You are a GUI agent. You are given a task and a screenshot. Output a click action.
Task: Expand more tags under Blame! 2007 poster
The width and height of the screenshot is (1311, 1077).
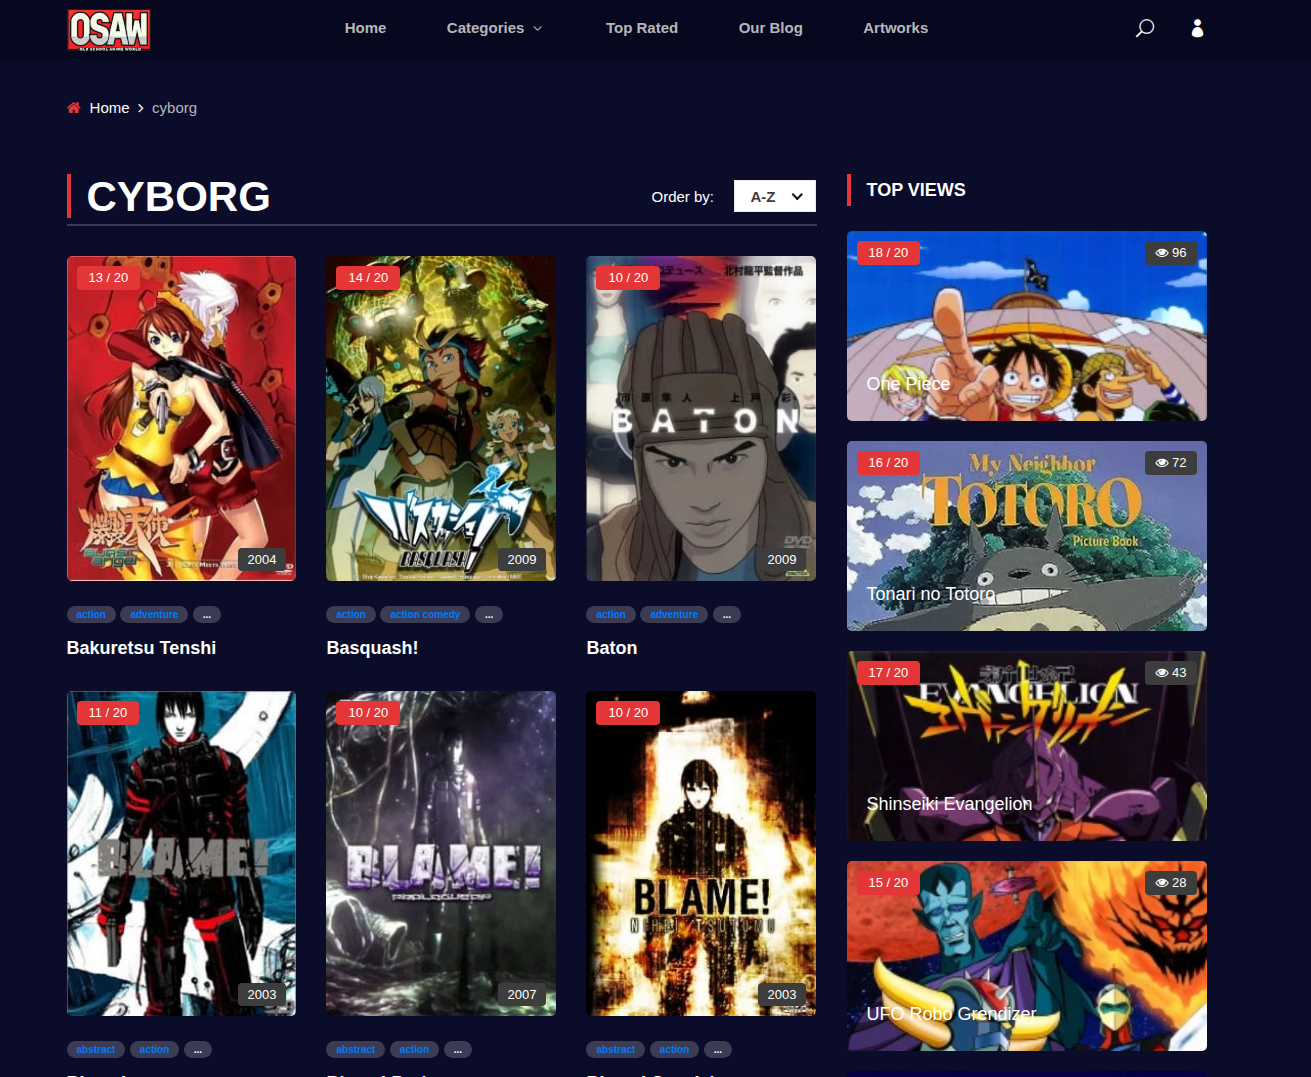click(458, 1050)
